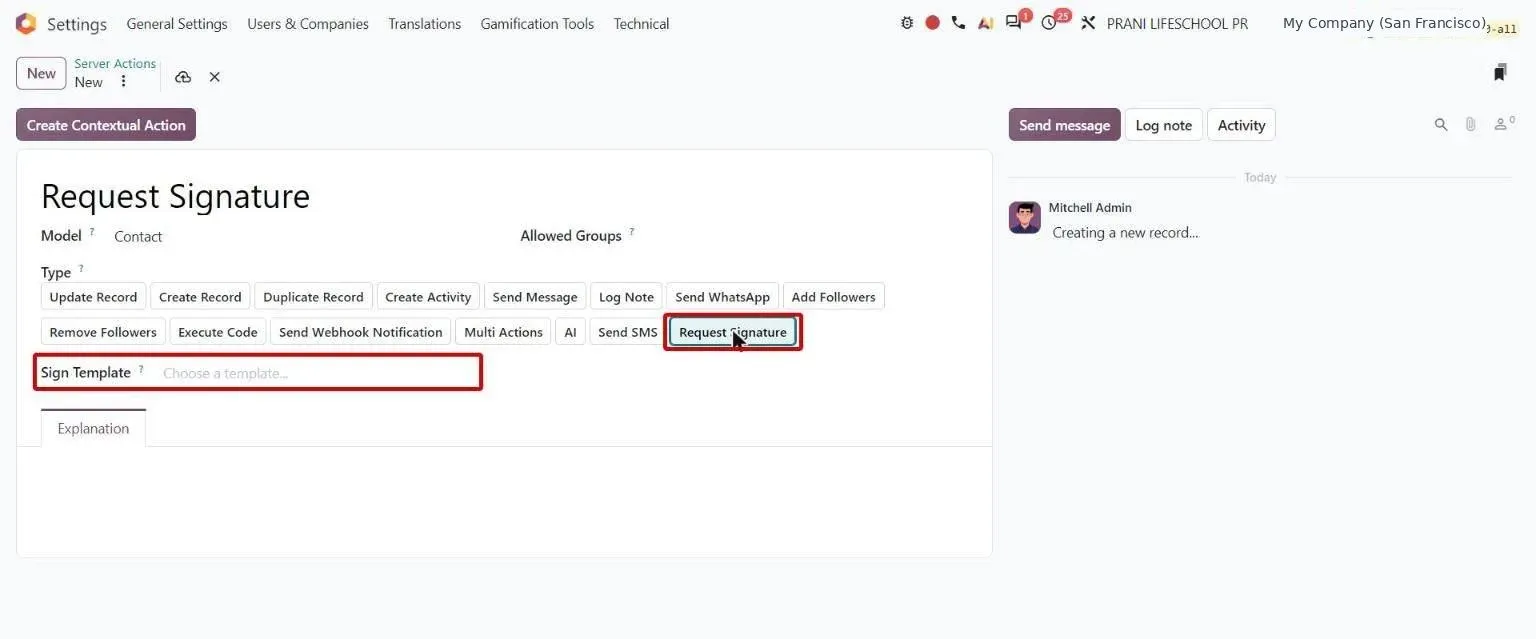Discard changes with X icon
This screenshot has width=1536, height=639.
pos(214,77)
